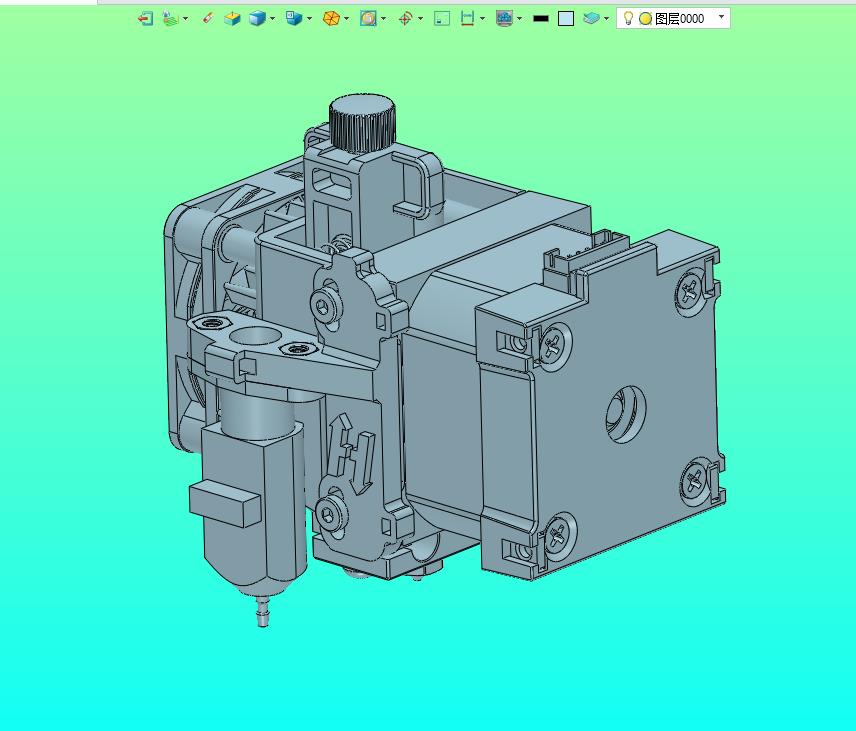
Task: Click the nozzle tip of the model
Action: pyautogui.click(x=263, y=612)
